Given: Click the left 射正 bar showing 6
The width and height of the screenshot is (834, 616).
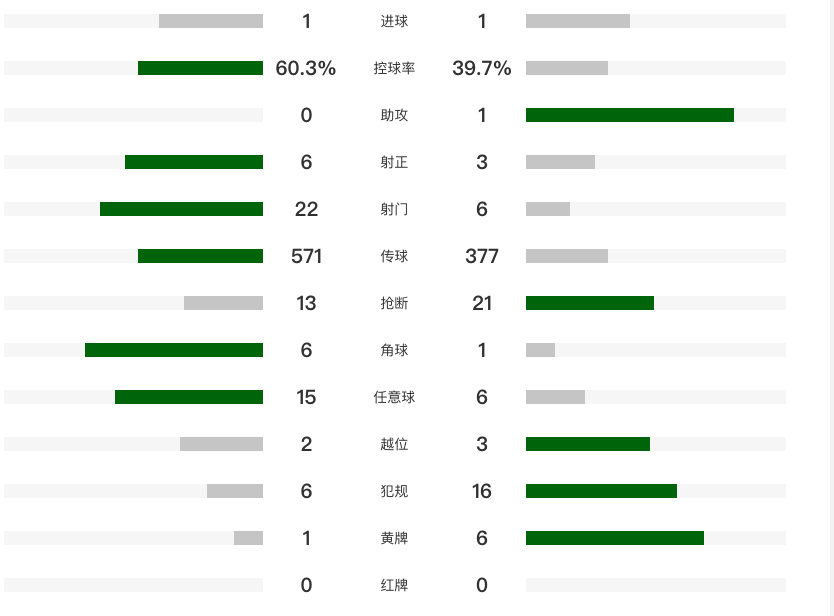Looking at the screenshot, I should (194, 162).
